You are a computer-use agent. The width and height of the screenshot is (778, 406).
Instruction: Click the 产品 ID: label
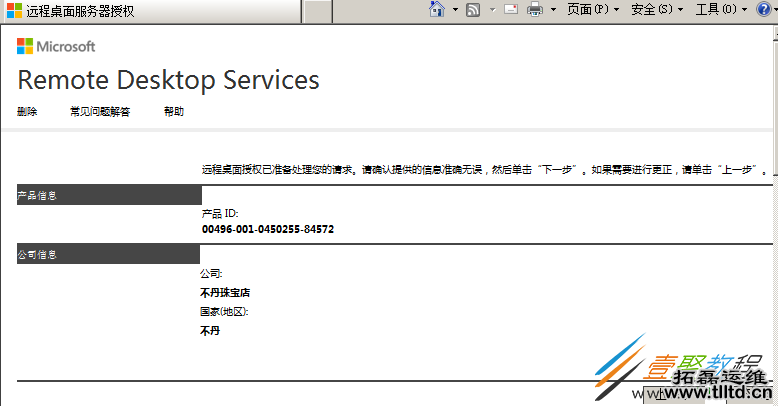tap(220, 213)
